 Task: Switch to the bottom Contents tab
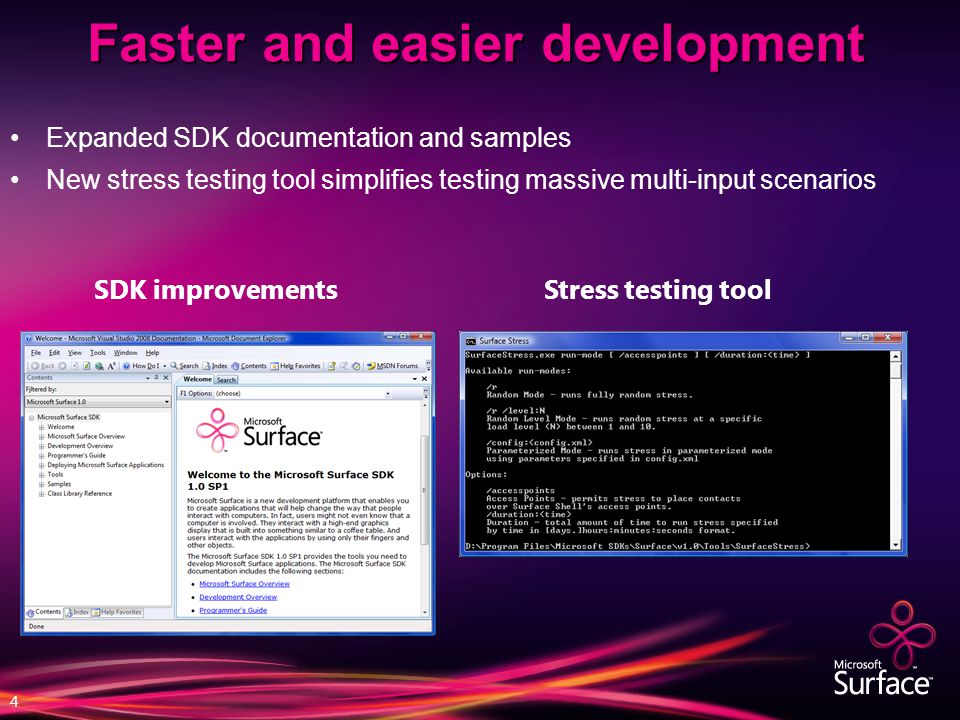[x=43, y=612]
